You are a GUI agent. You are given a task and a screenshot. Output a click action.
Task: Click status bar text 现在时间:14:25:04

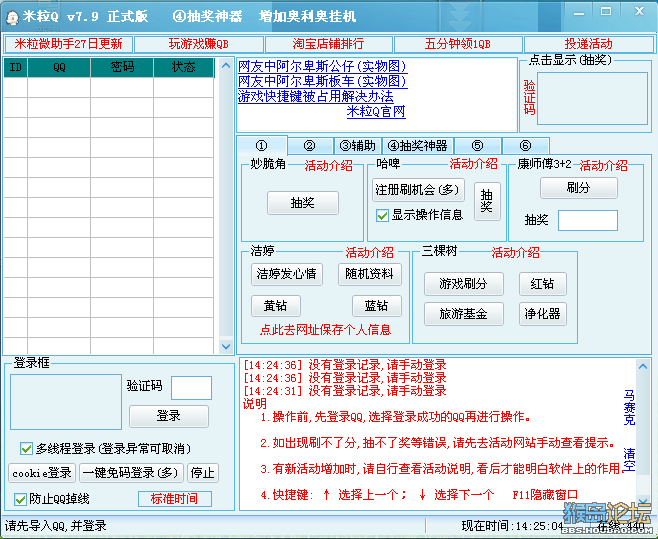[512, 526]
